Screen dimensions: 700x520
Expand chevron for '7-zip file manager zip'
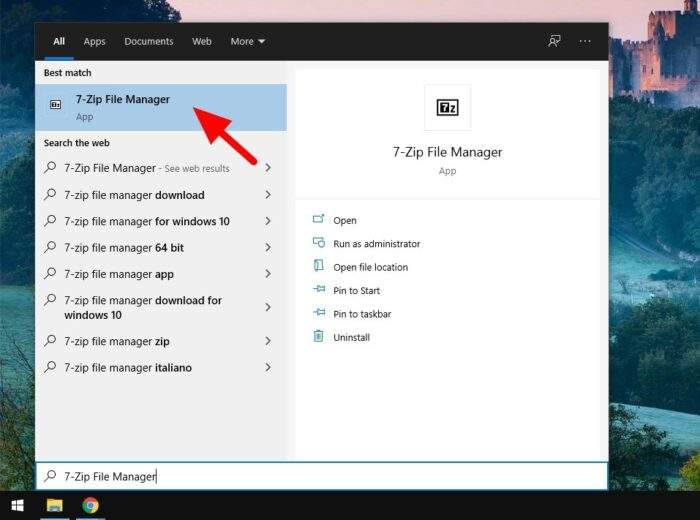tap(268, 341)
